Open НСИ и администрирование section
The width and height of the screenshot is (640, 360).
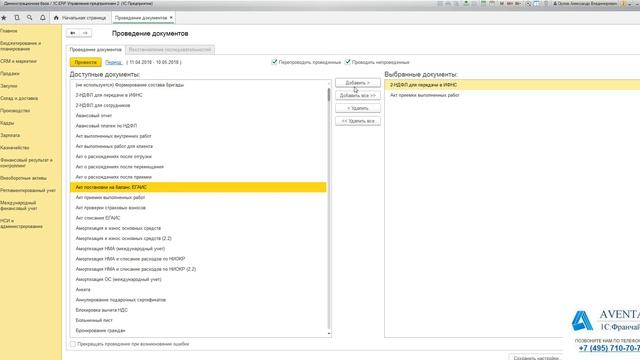21,224
